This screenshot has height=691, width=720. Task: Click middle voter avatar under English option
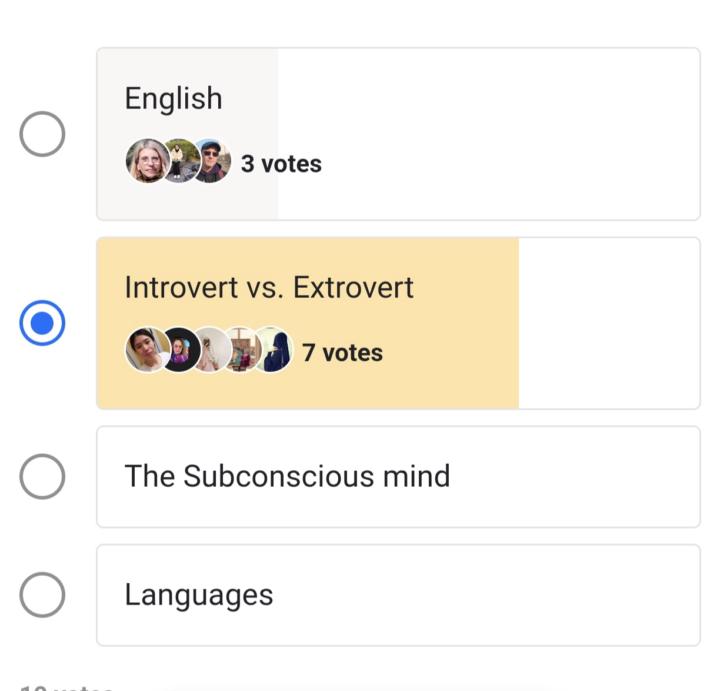180,162
